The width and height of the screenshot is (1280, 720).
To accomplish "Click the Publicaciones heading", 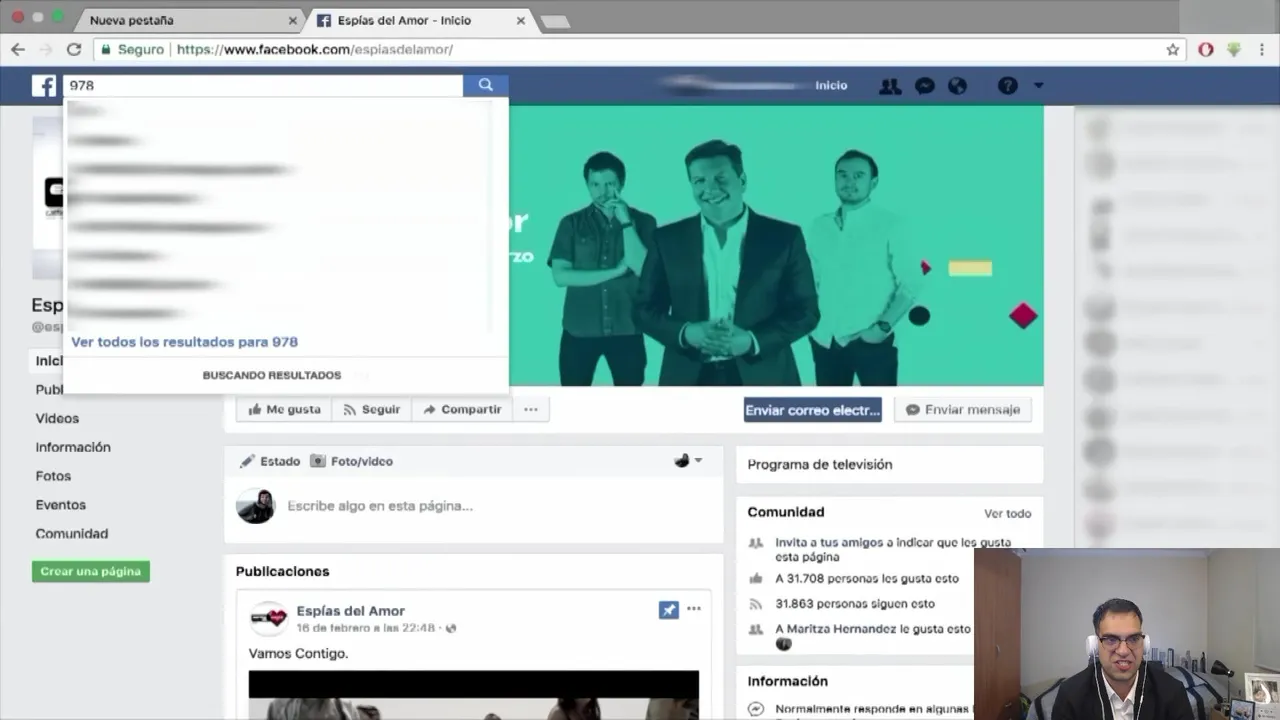I will point(282,571).
